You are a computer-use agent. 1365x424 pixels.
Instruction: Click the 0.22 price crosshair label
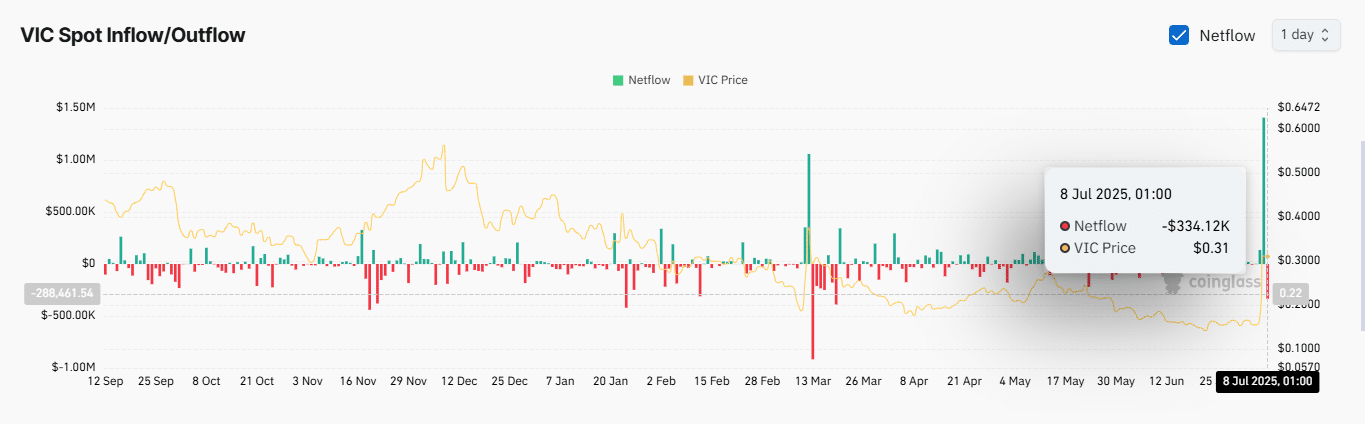[x=1289, y=294]
